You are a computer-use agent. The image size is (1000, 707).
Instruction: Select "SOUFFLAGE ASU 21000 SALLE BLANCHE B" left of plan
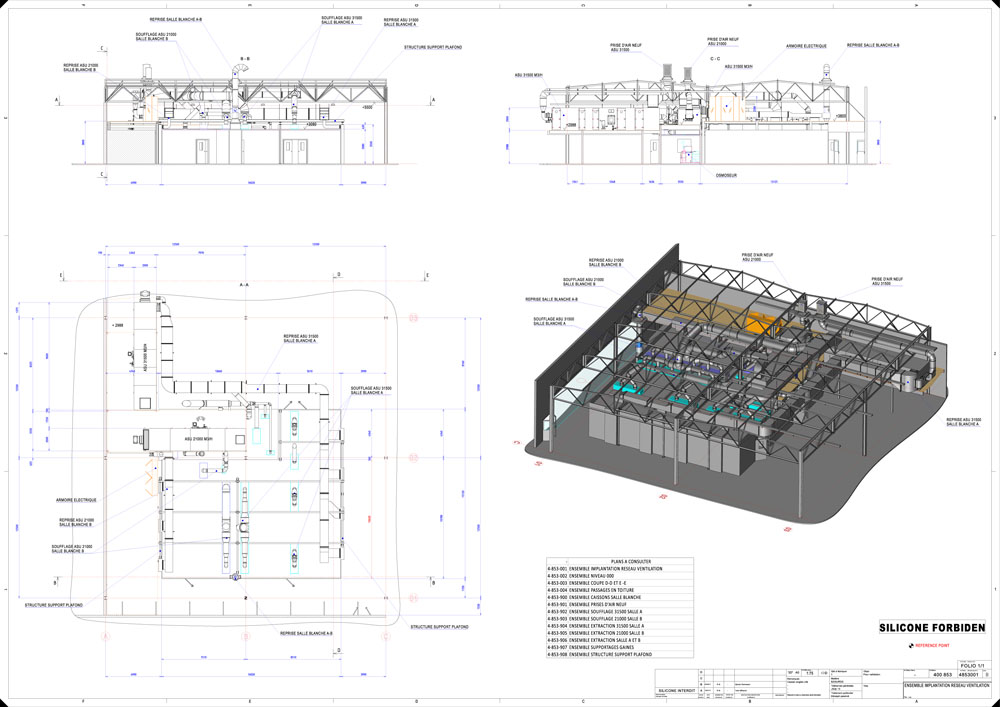pos(72,548)
